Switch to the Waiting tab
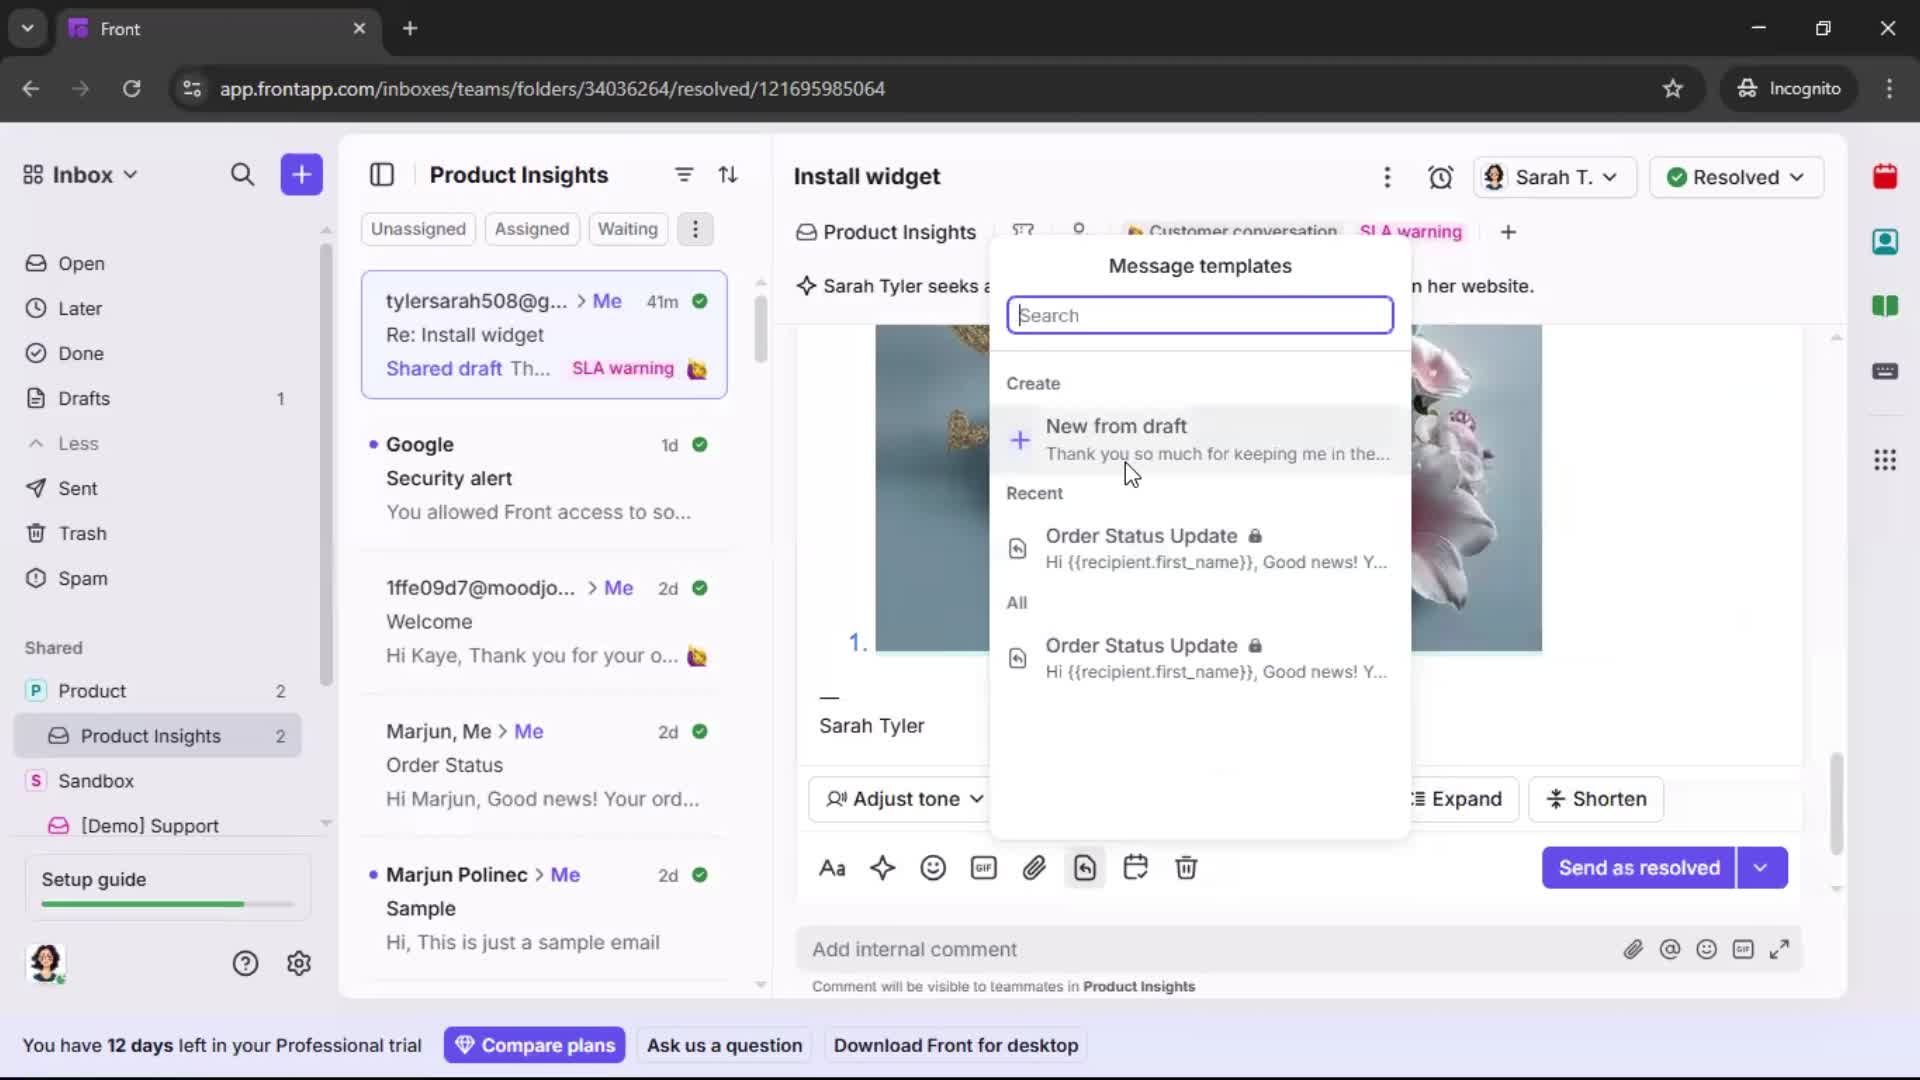The height and width of the screenshot is (1080, 1920). coord(627,229)
